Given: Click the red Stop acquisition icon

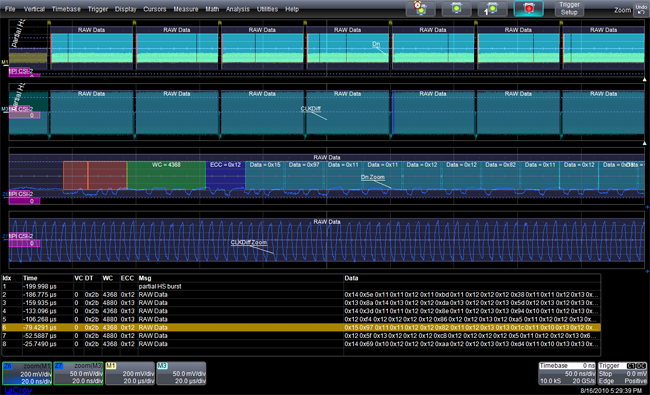Looking at the screenshot, I should pyautogui.click(x=529, y=8).
